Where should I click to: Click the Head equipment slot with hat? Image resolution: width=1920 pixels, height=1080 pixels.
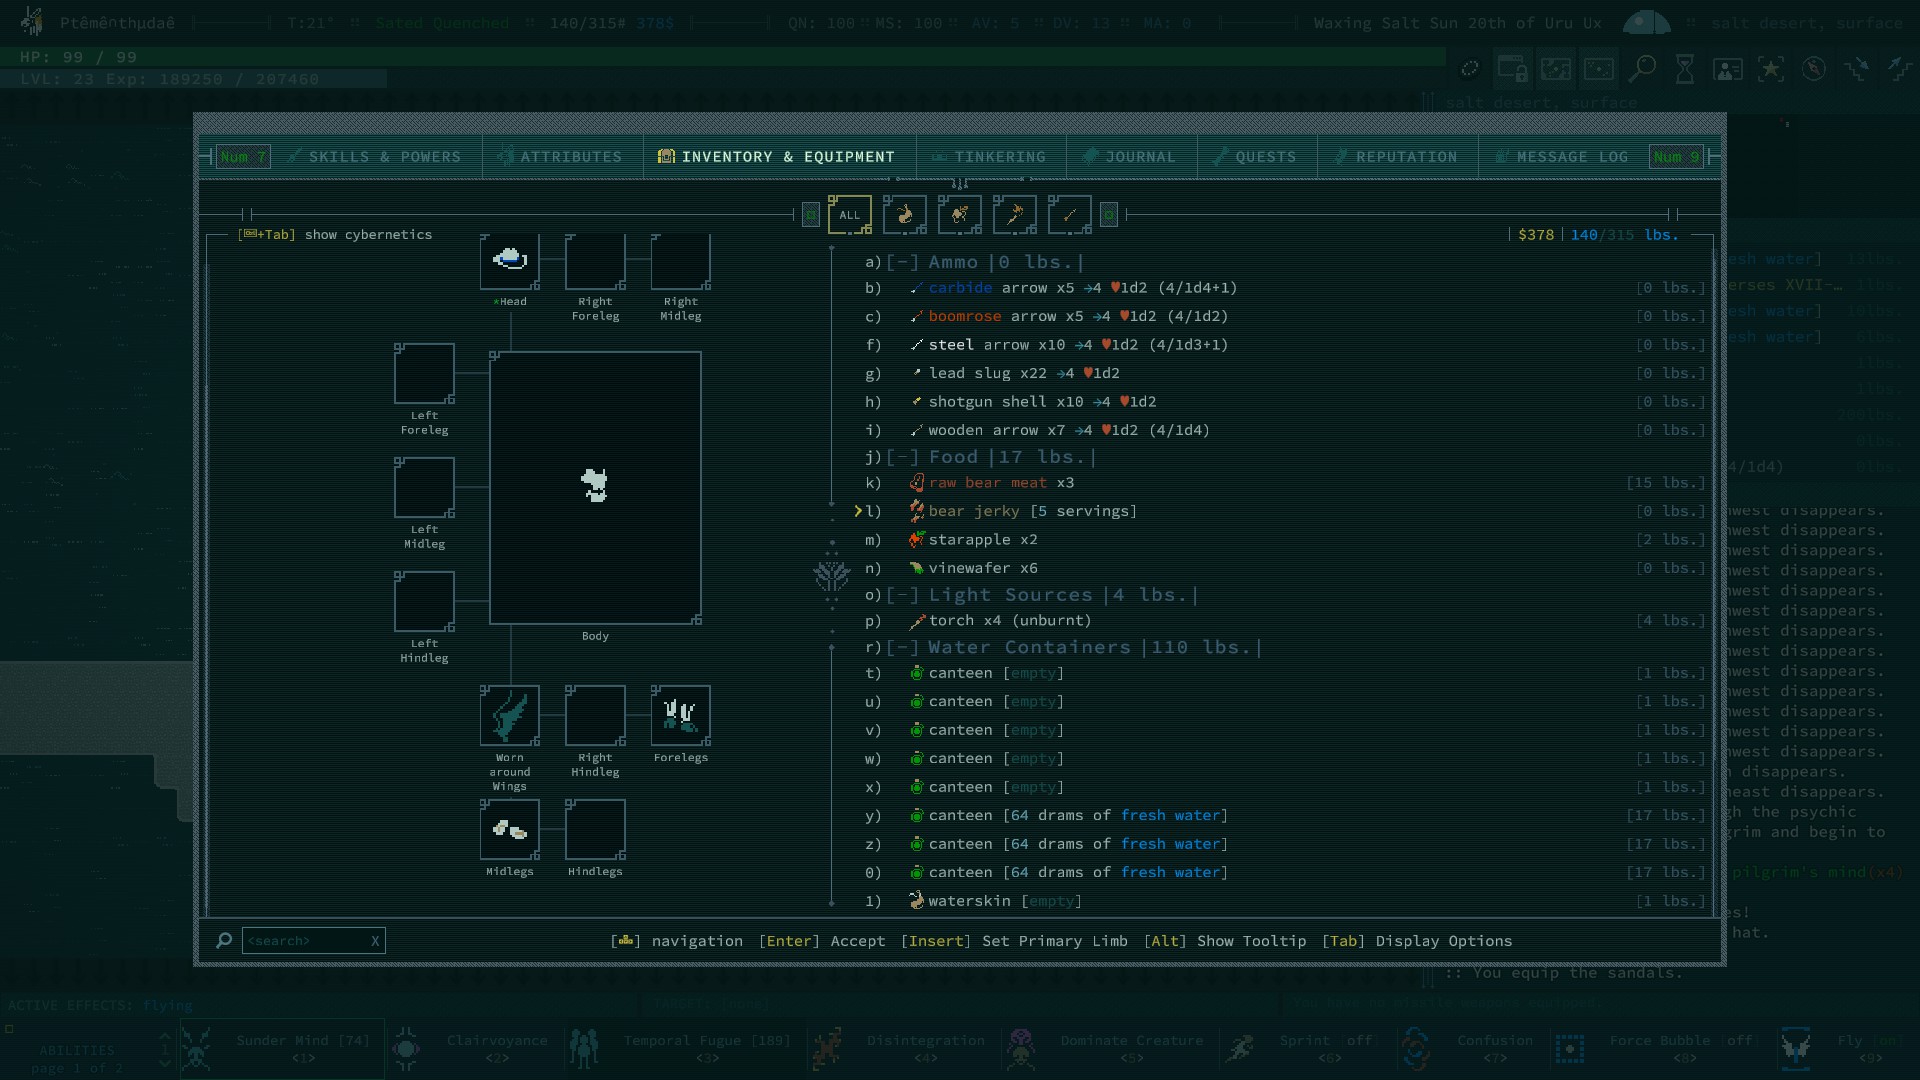(510, 261)
